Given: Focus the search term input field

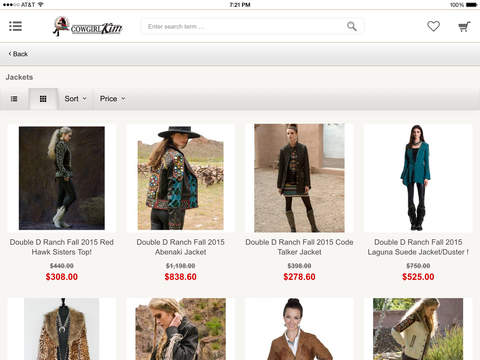Looking at the screenshot, I should (245, 26).
